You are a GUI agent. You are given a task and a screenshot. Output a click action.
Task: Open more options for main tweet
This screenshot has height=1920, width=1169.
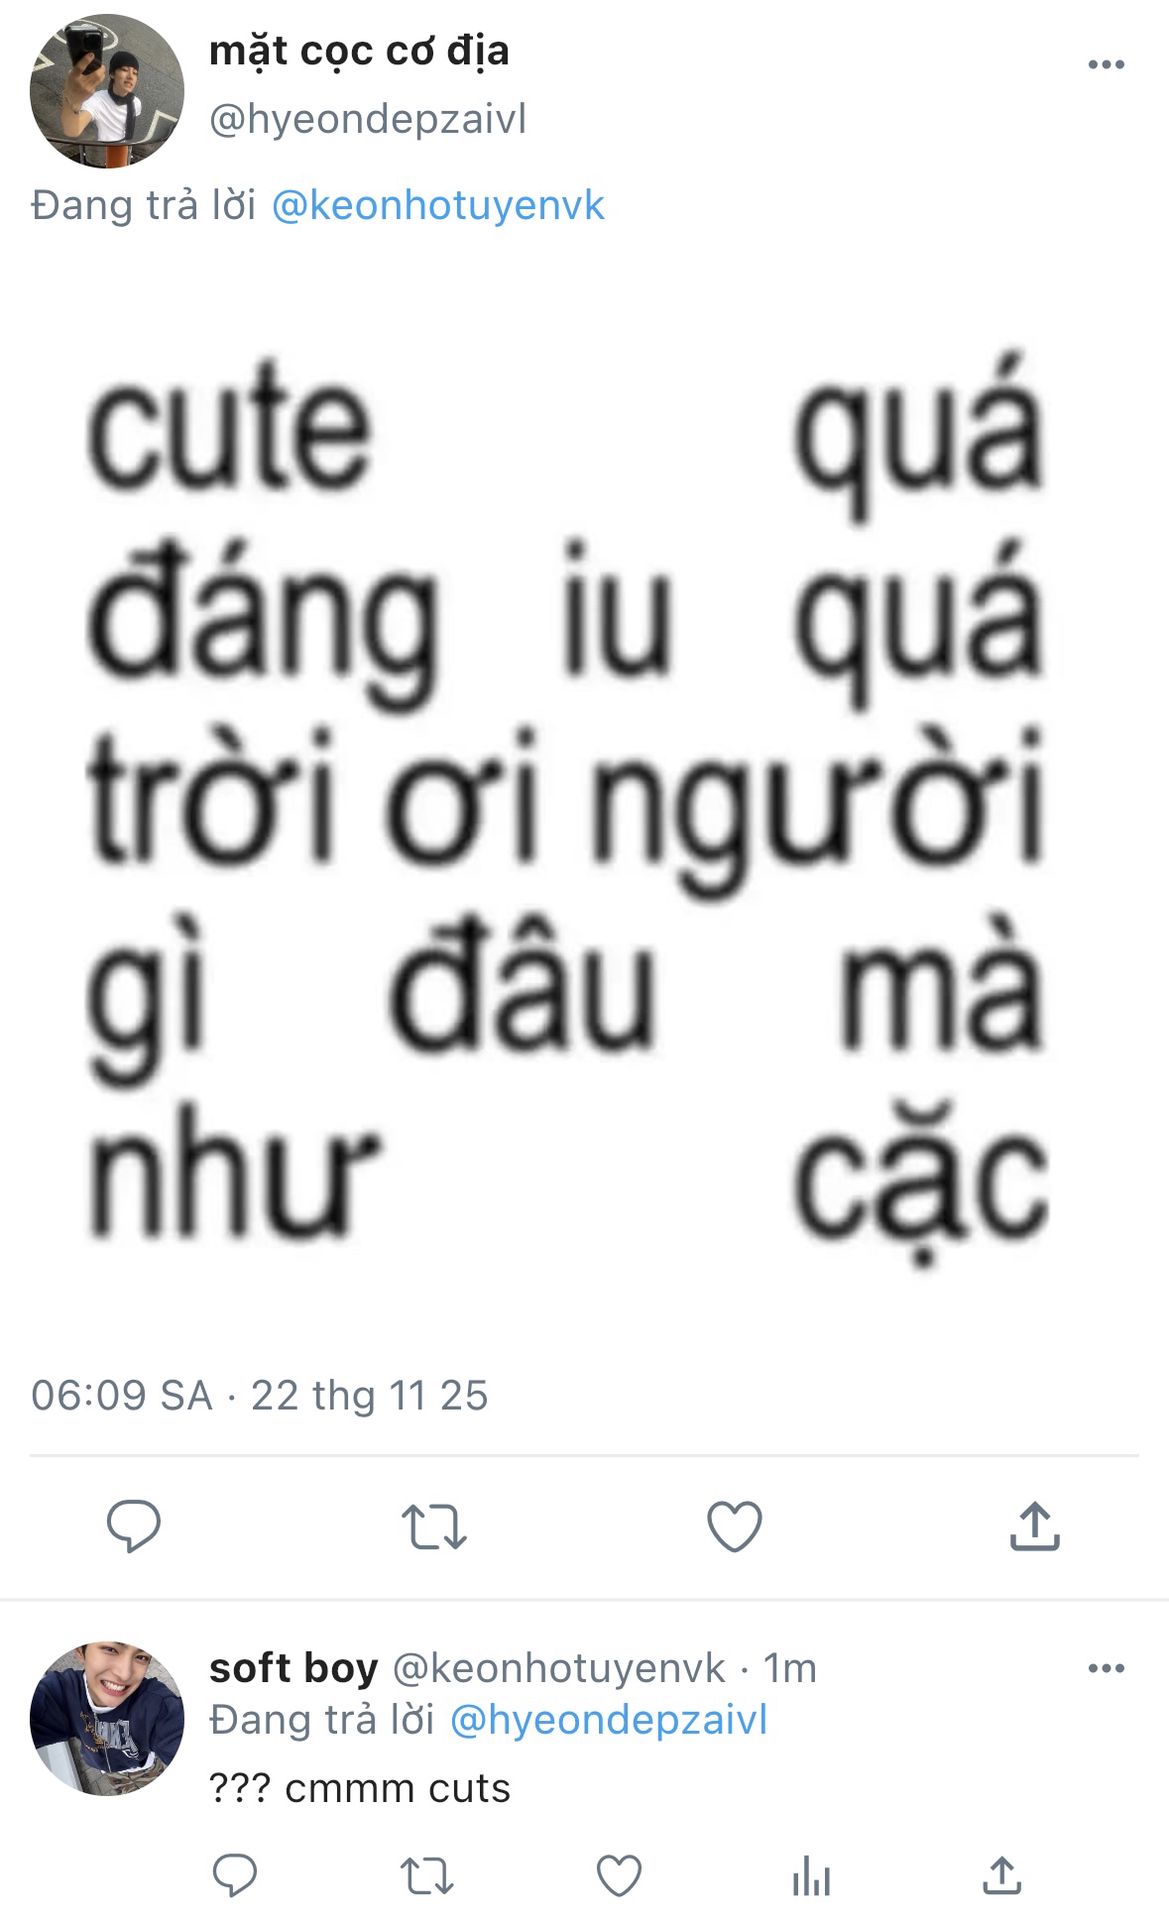pyautogui.click(x=1106, y=65)
